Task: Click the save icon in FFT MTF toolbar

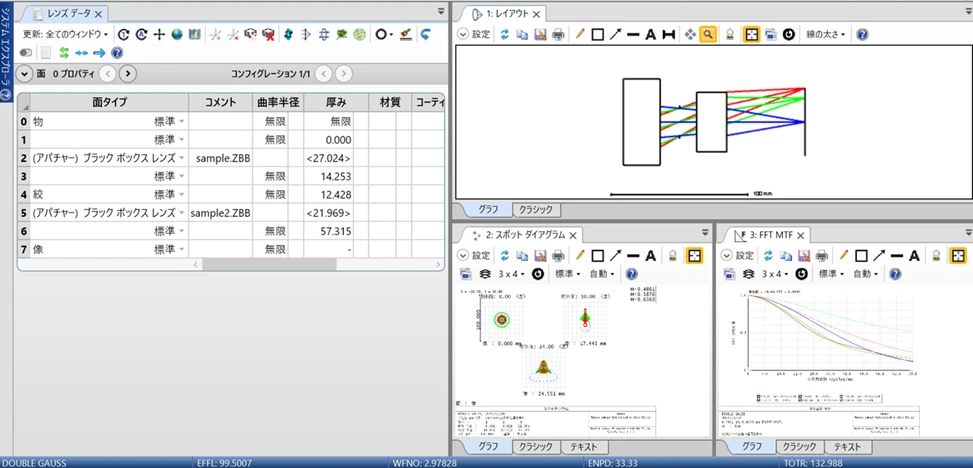Action: tap(803, 255)
